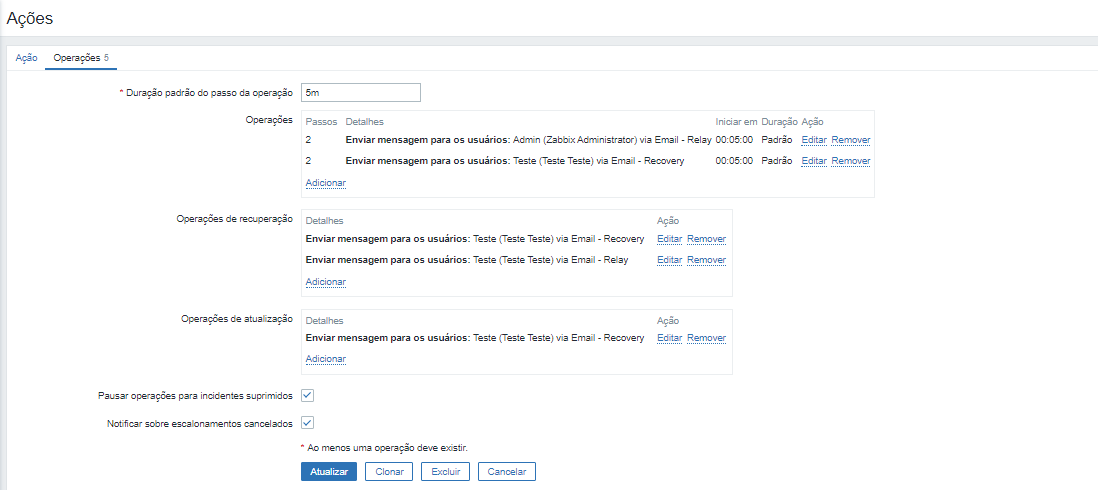Edit the Teste Email - Recovery step operation
This screenshot has height=490, width=1098.
(814, 161)
